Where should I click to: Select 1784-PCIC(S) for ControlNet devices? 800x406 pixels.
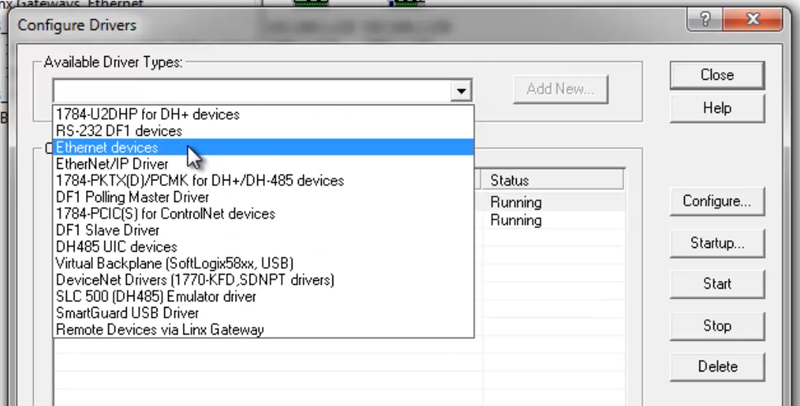click(263, 213)
